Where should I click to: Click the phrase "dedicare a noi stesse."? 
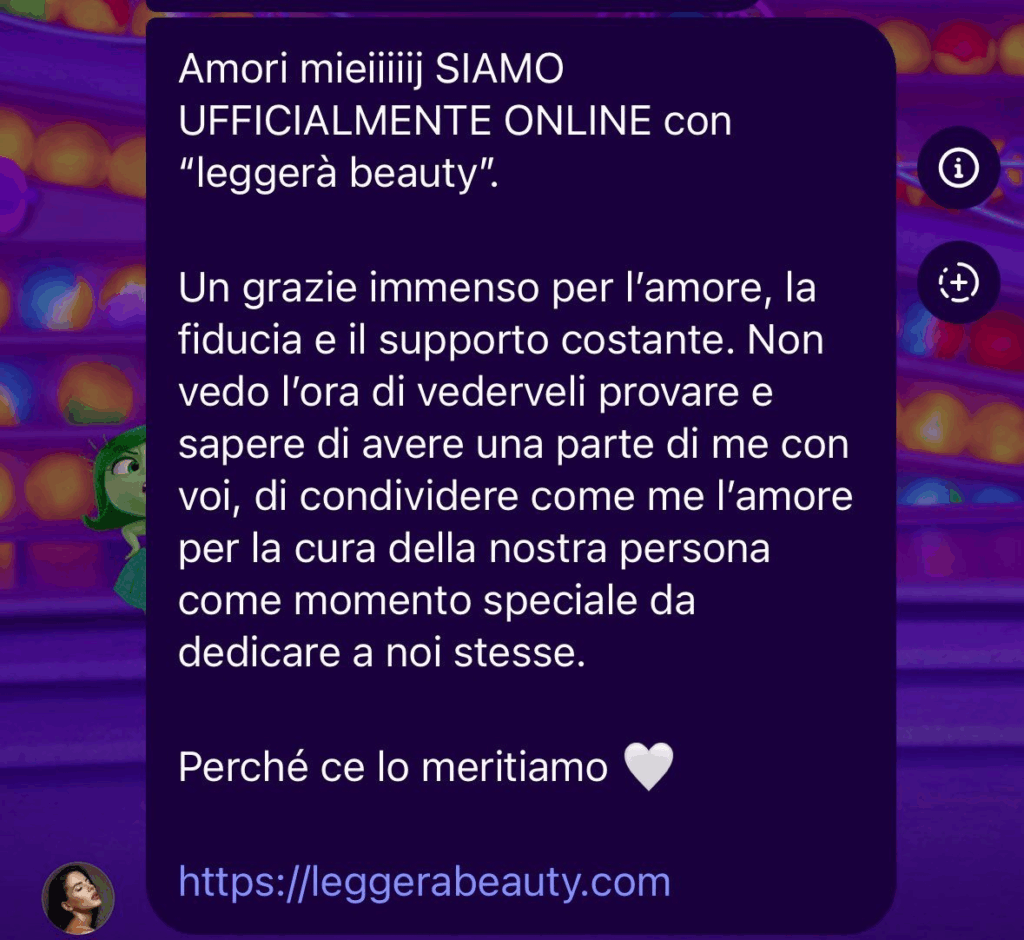[x=382, y=653]
